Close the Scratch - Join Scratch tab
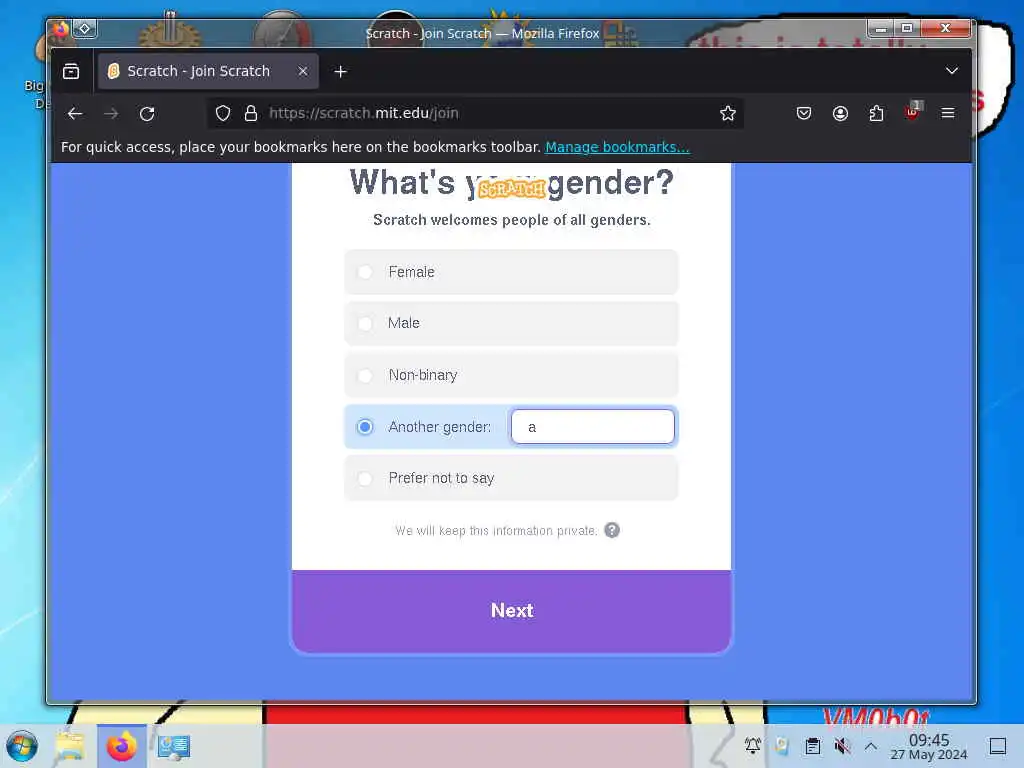This screenshot has height=768, width=1024. coord(303,71)
